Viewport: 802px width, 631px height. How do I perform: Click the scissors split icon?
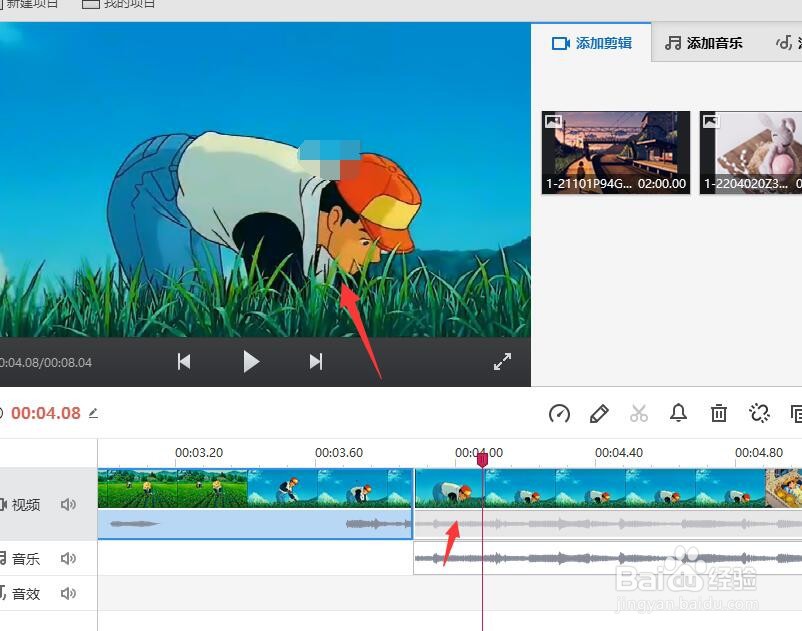(639, 413)
